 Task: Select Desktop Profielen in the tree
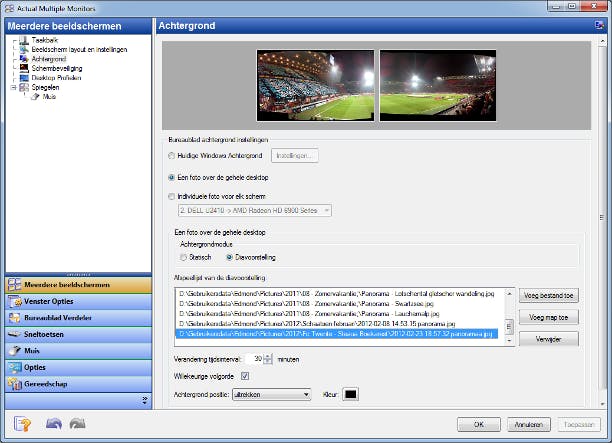[x=56, y=78]
